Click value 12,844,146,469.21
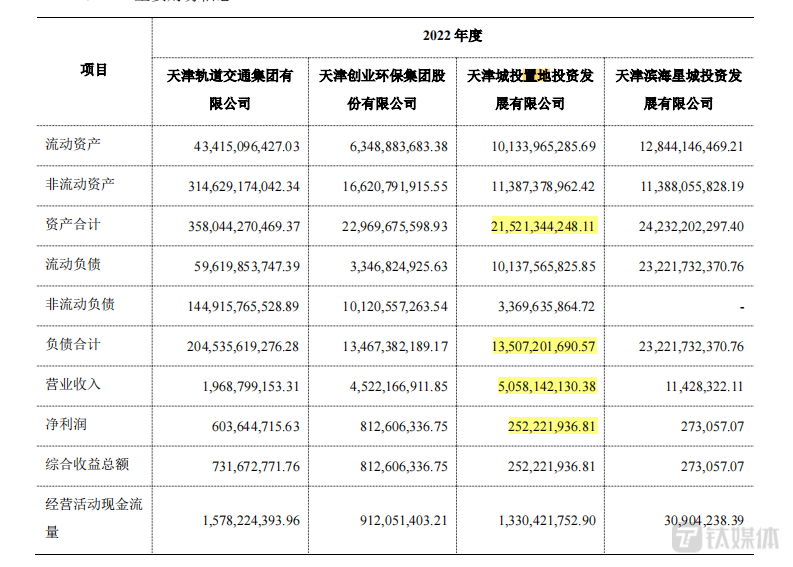 [691, 147]
